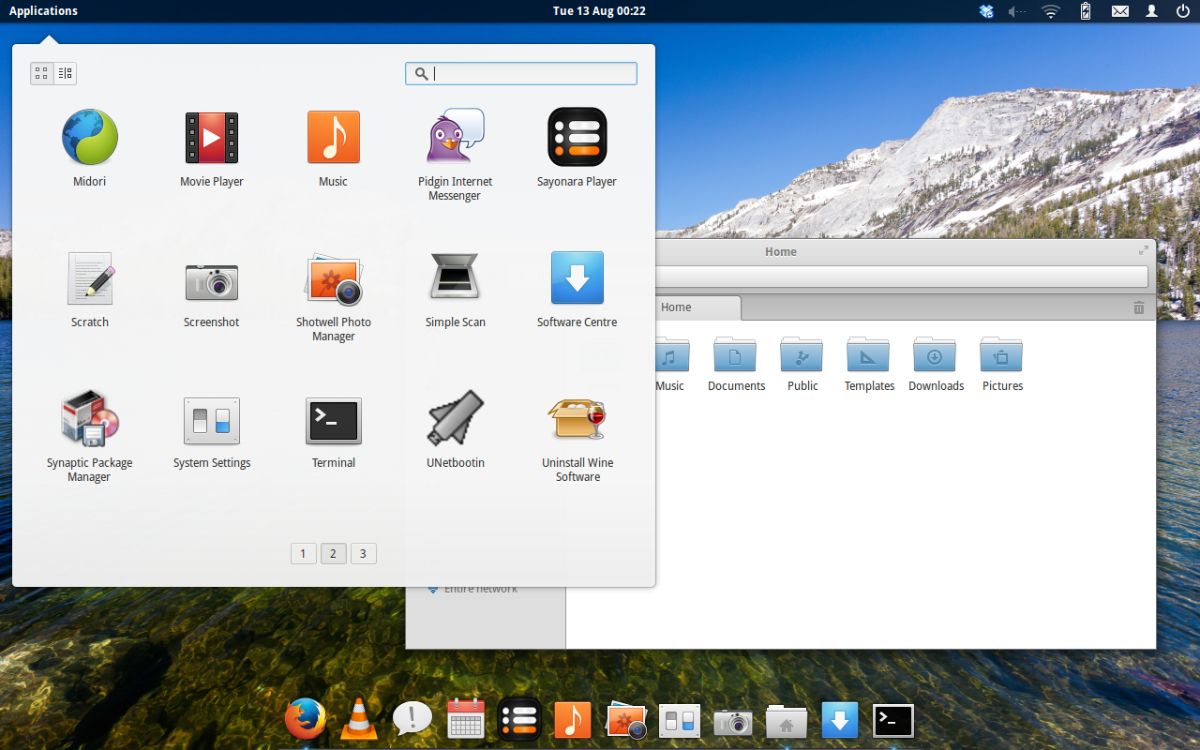This screenshot has height=750, width=1200.
Task: Switch the launcher to grid view
Action: [x=41, y=72]
